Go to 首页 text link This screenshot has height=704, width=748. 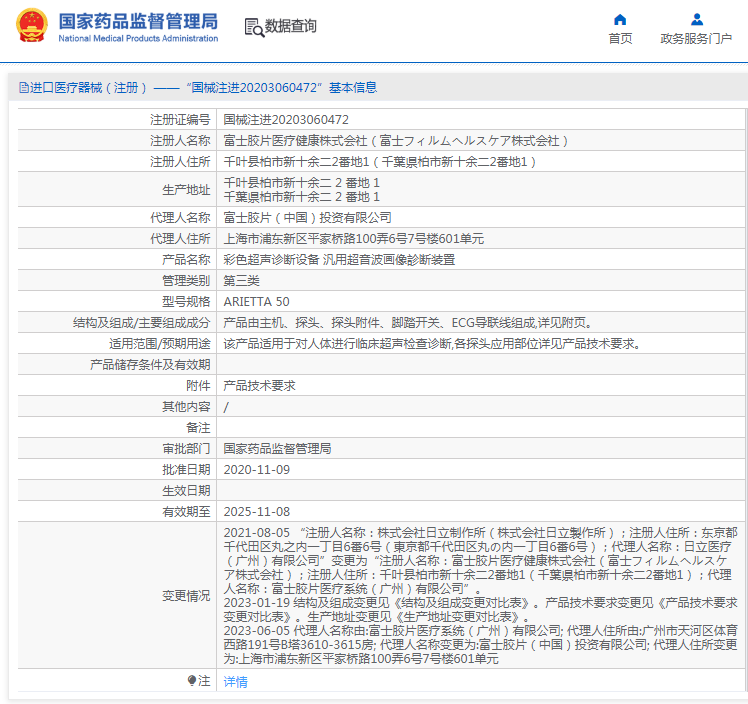pos(620,39)
